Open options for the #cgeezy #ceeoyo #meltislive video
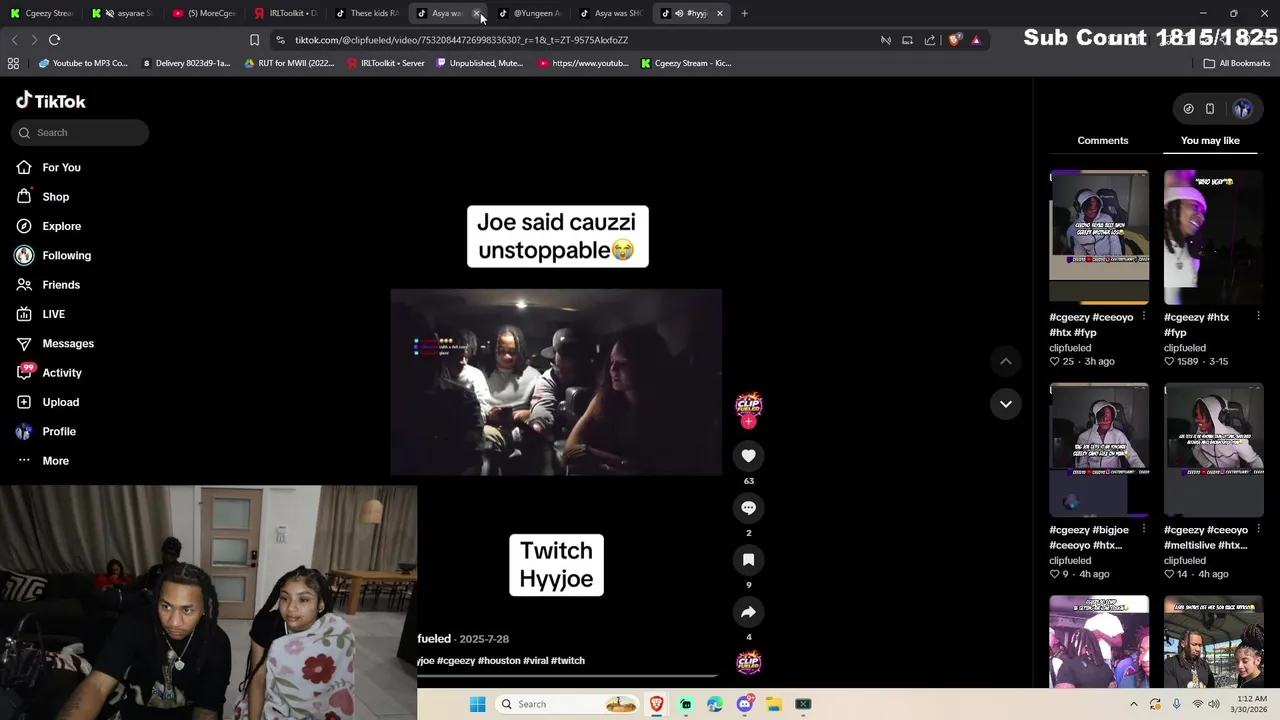 1258,530
